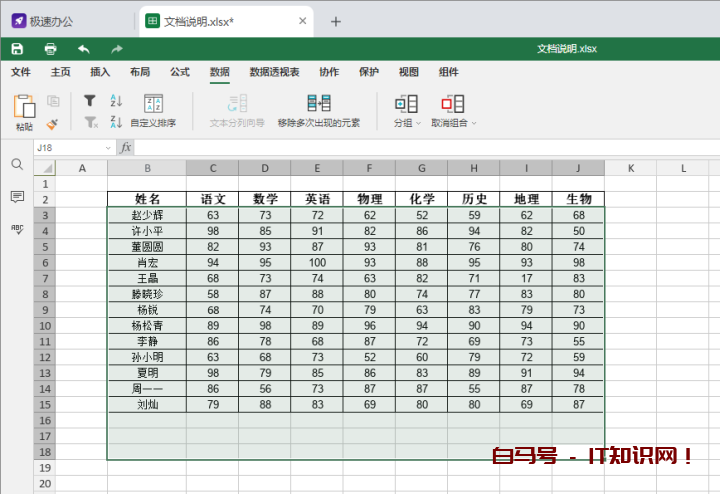Switch to the 插入 tab
Image resolution: width=720 pixels, height=494 pixels.
click(x=100, y=72)
